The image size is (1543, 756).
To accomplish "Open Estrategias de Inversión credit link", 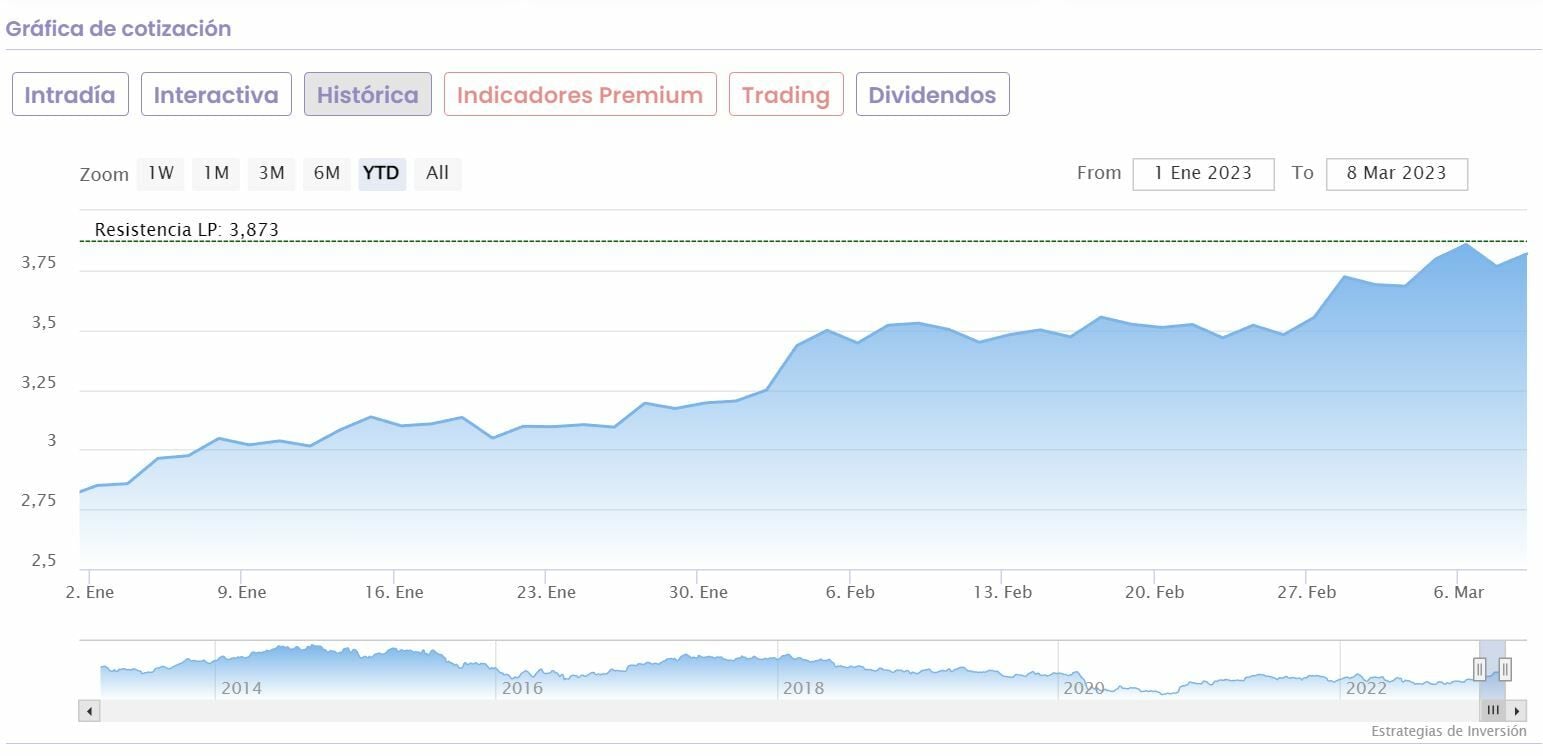I will (x=1448, y=731).
